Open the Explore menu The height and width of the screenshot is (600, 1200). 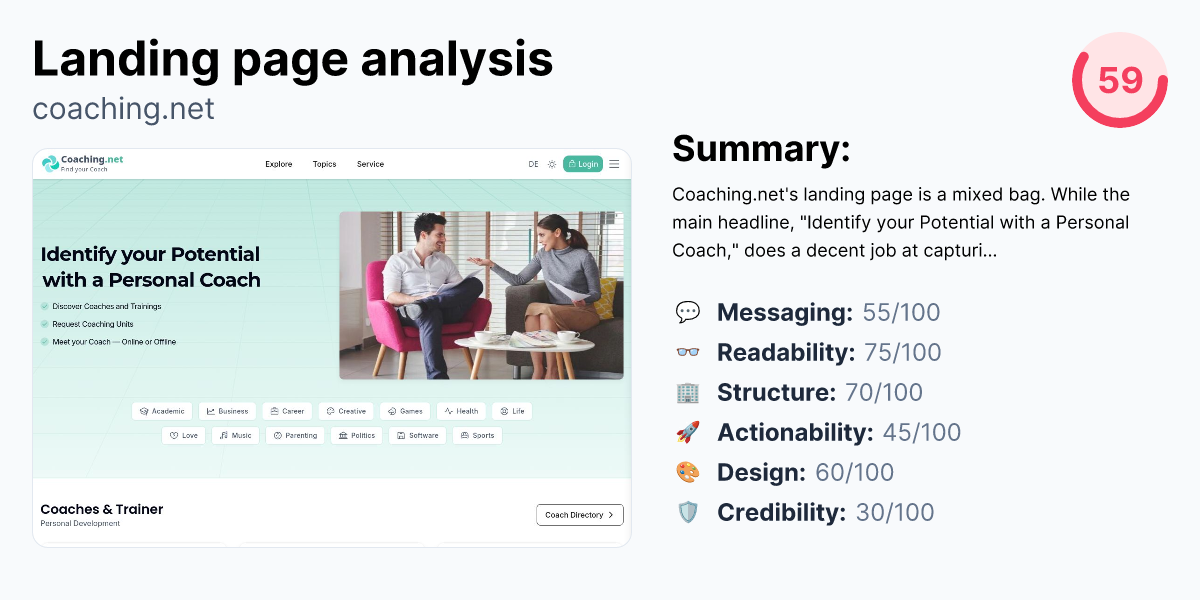point(278,164)
